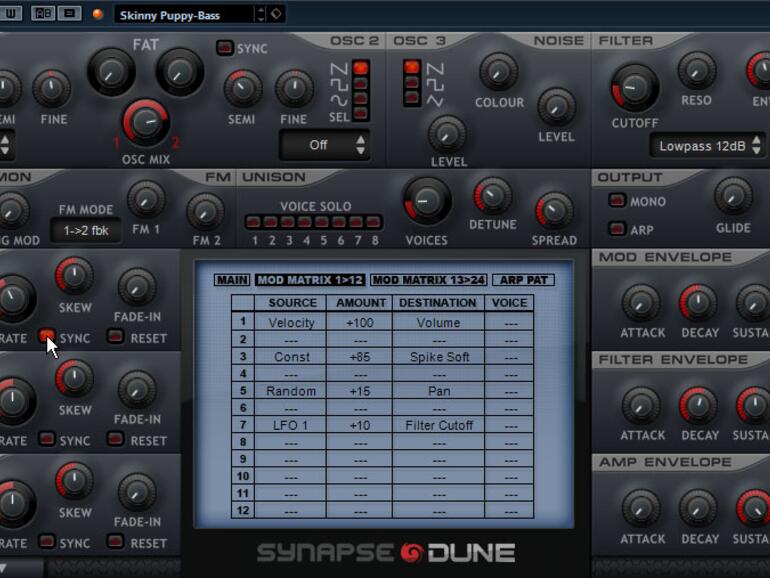770x578 pixels.
Task: Click the Mod Envelope ATTACK knob
Action: click(x=640, y=303)
